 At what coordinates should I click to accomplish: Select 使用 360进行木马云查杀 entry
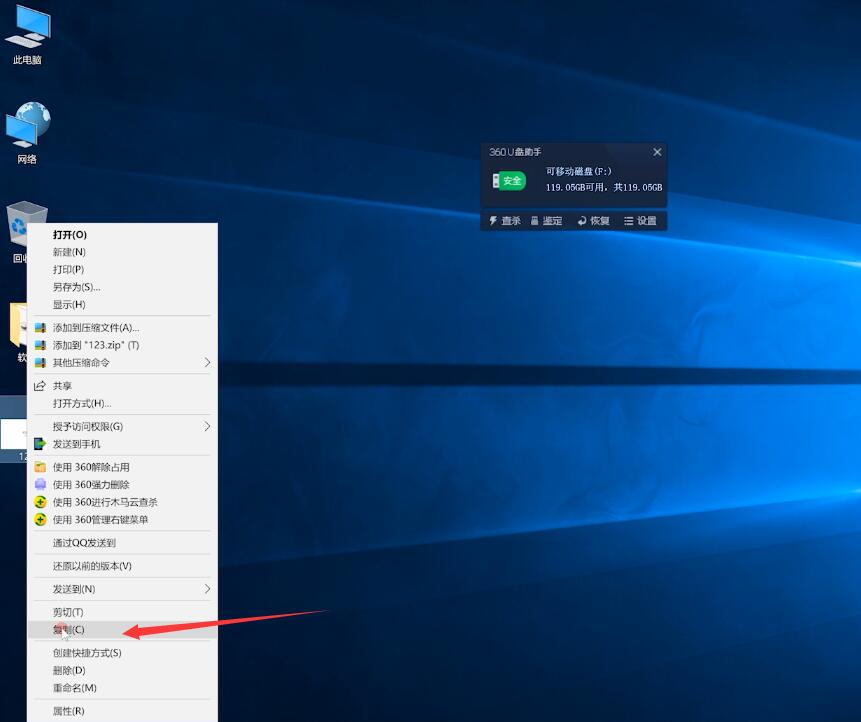(122, 502)
